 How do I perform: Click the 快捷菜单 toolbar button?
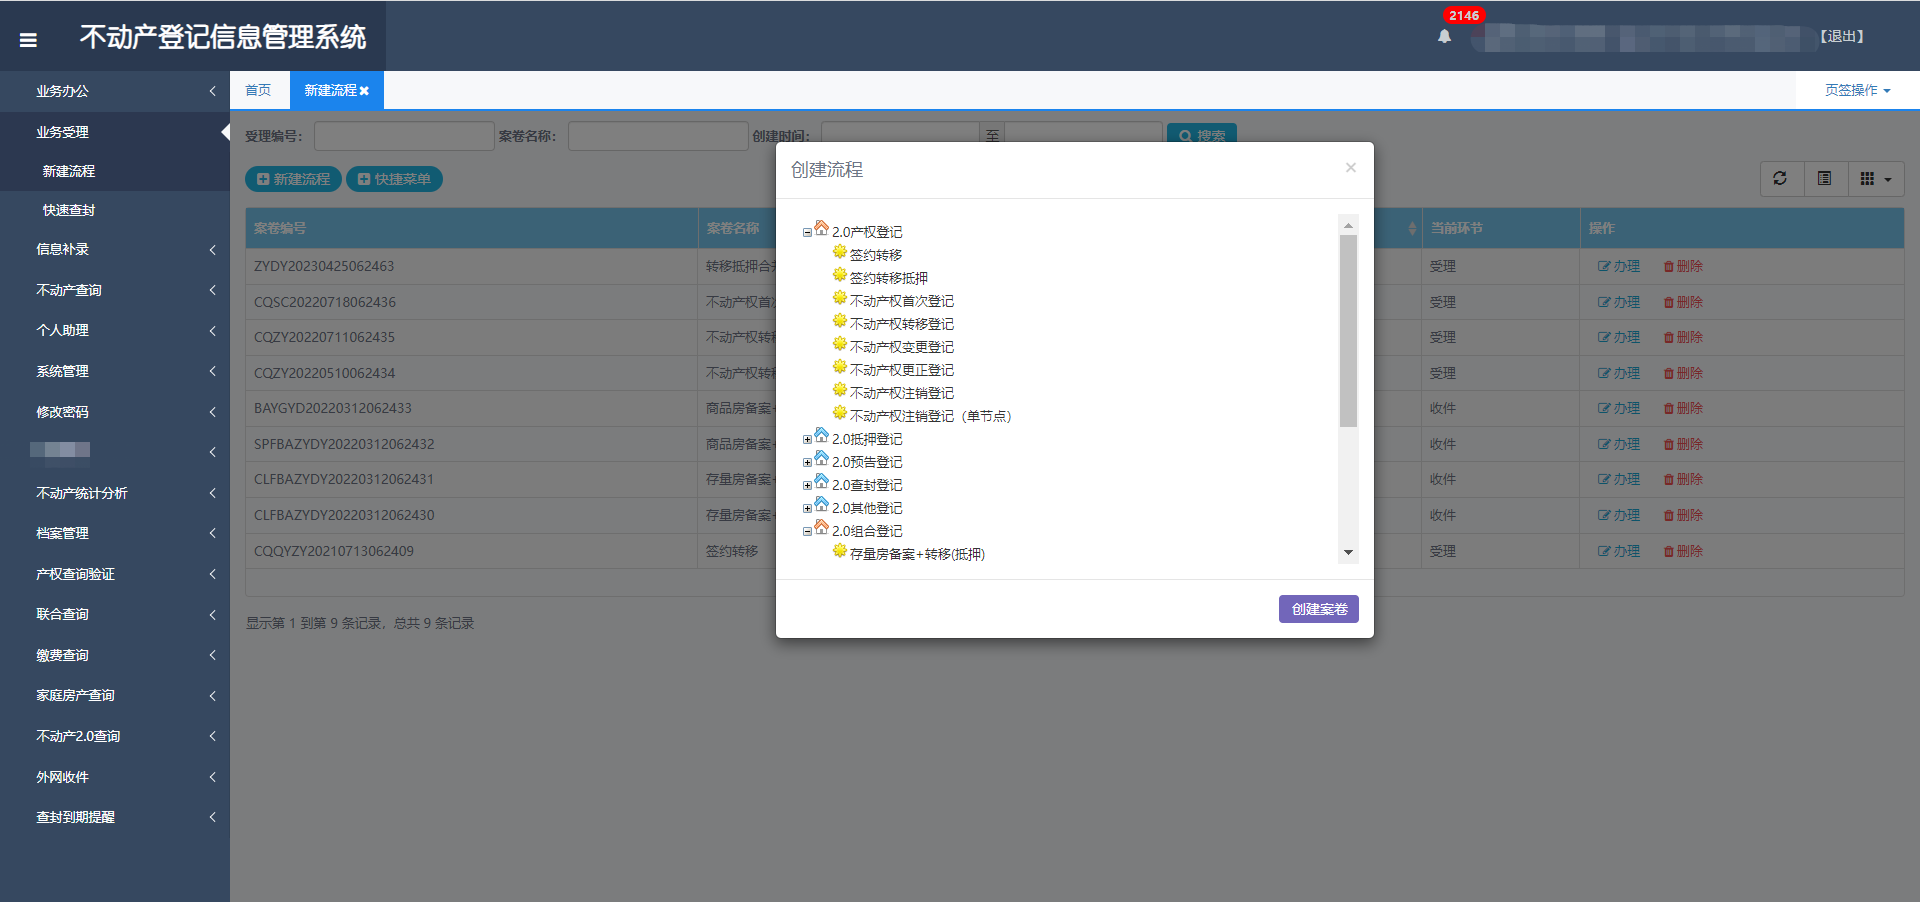coord(394,179)
